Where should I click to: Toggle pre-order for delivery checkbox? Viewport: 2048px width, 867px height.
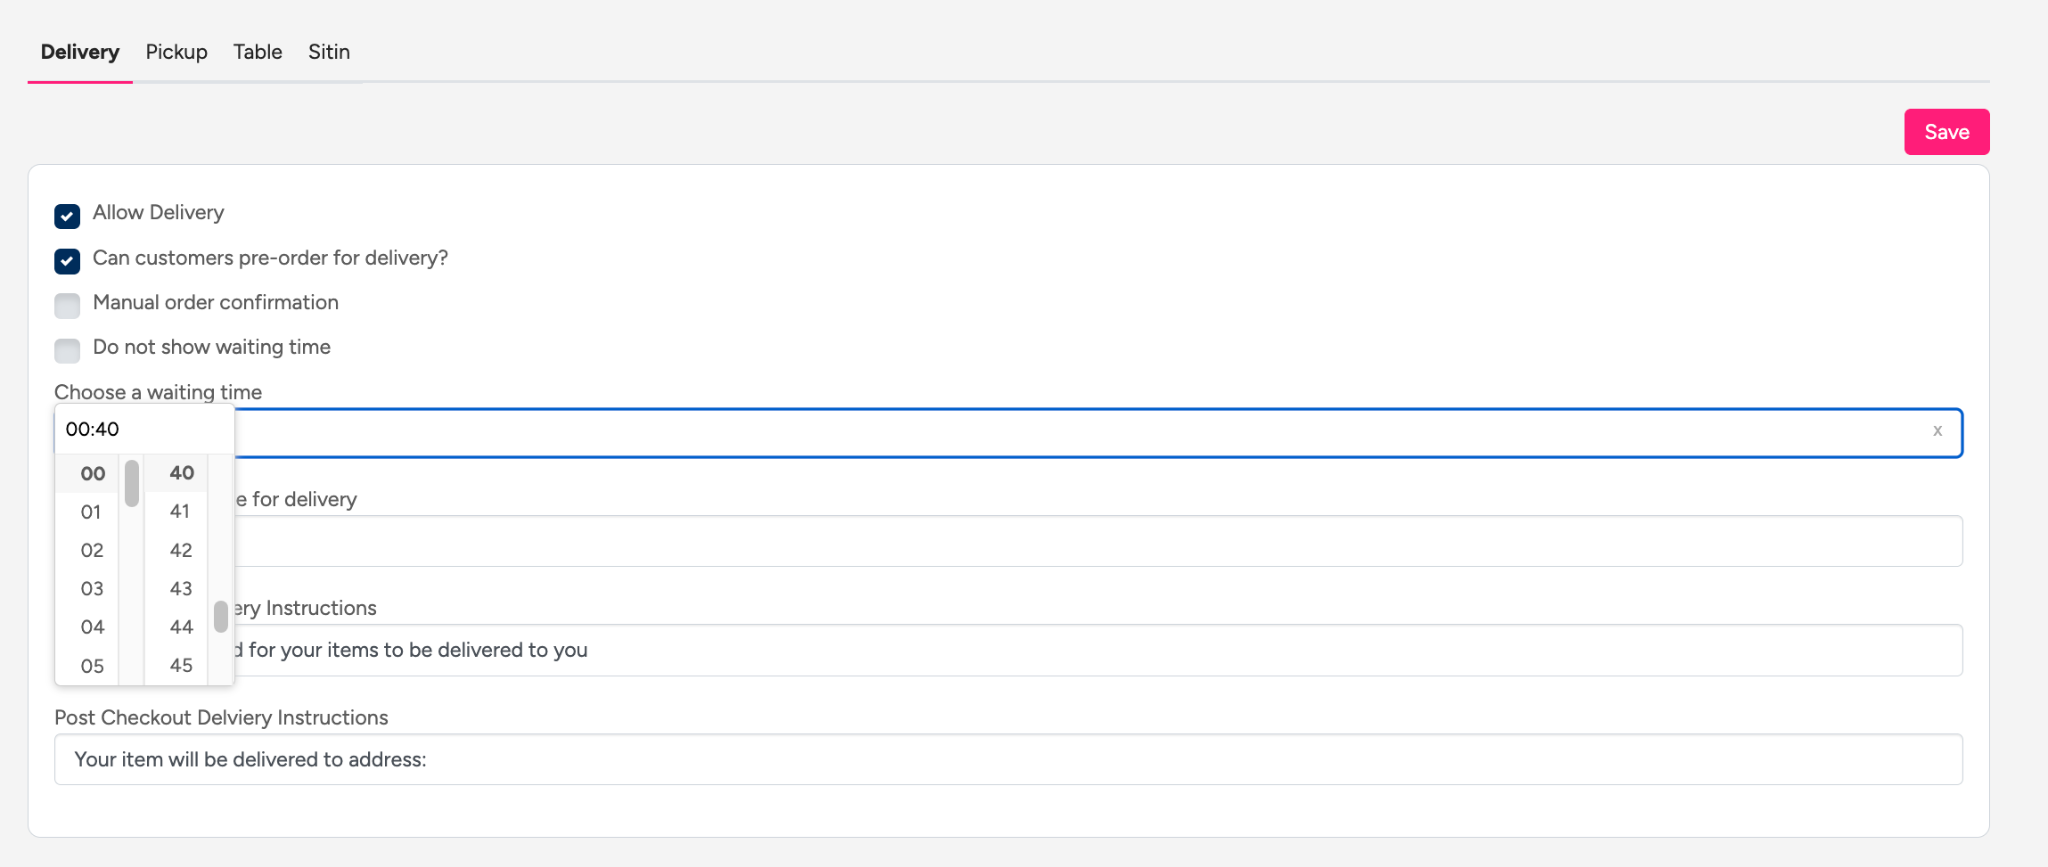pyautogui.click(x=67, y=261)
